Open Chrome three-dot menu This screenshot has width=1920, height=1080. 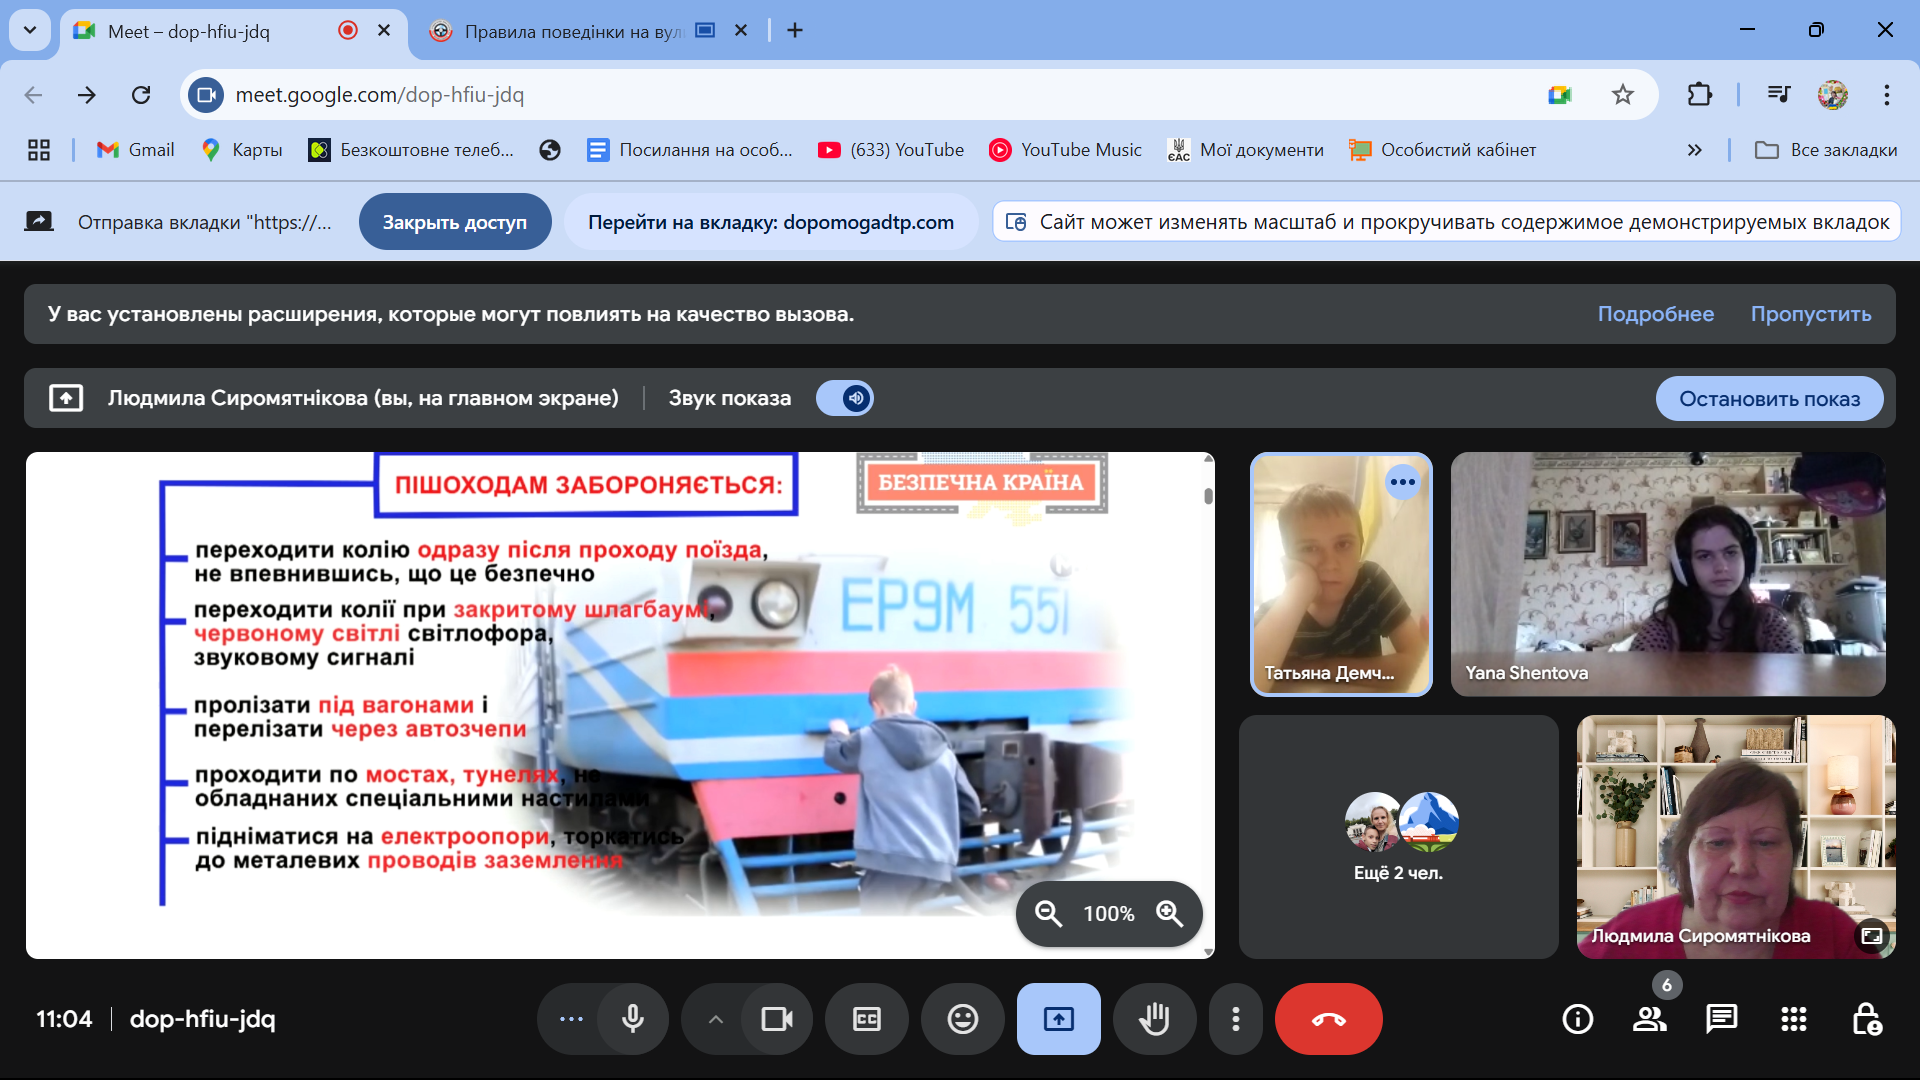pyautogui.click(x=1886, y=95)
